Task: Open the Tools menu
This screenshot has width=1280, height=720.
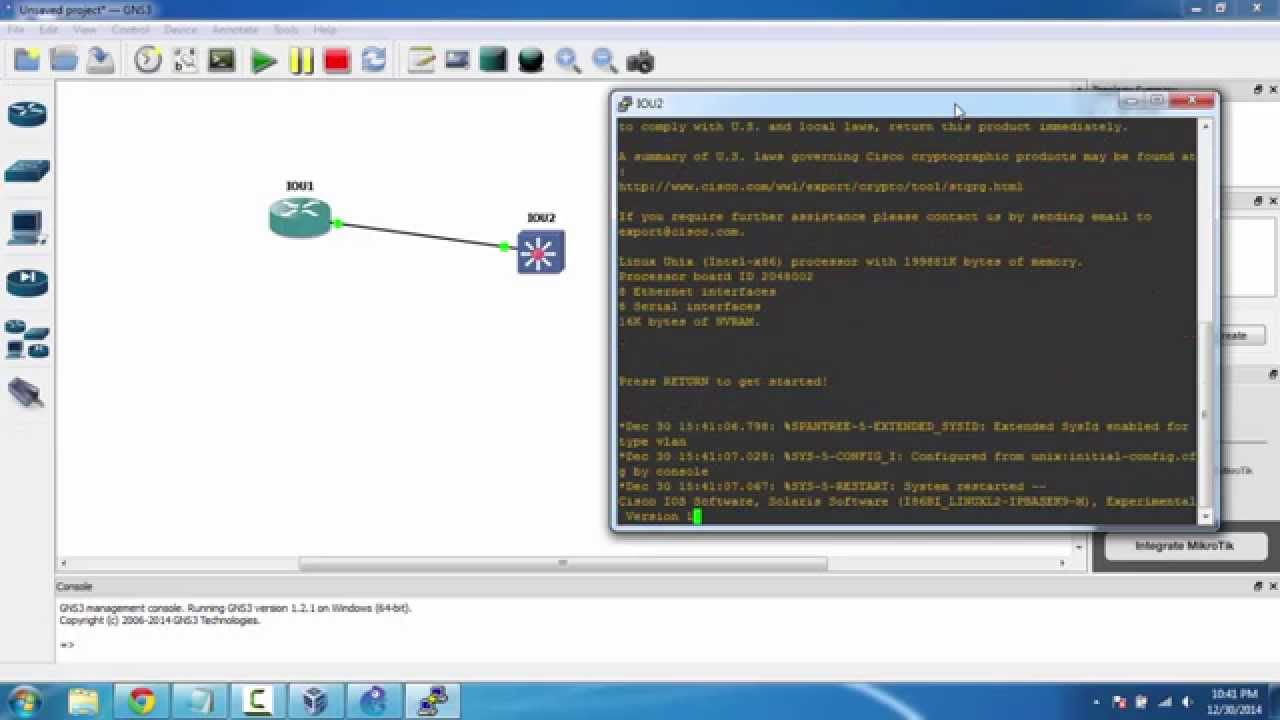Action: (286, 30)
